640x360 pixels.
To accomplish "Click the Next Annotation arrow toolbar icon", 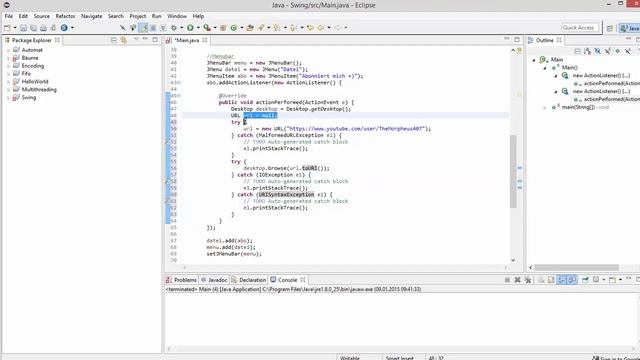I will [x=277, y=28].
